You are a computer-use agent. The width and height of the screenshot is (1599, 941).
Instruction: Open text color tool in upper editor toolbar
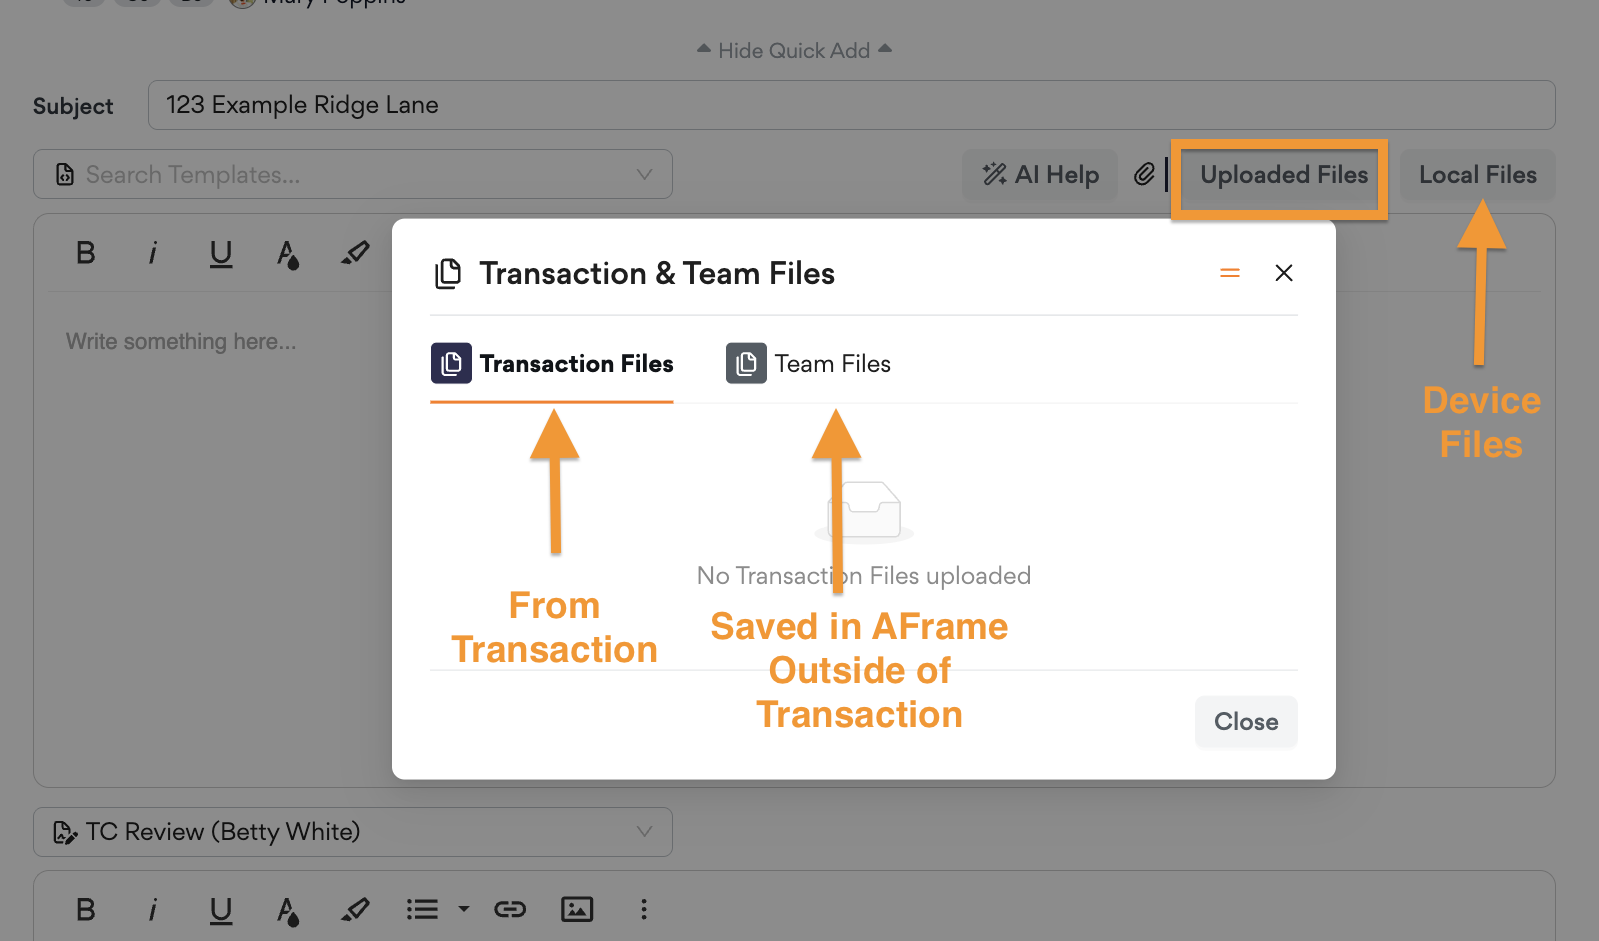[288, 254]
